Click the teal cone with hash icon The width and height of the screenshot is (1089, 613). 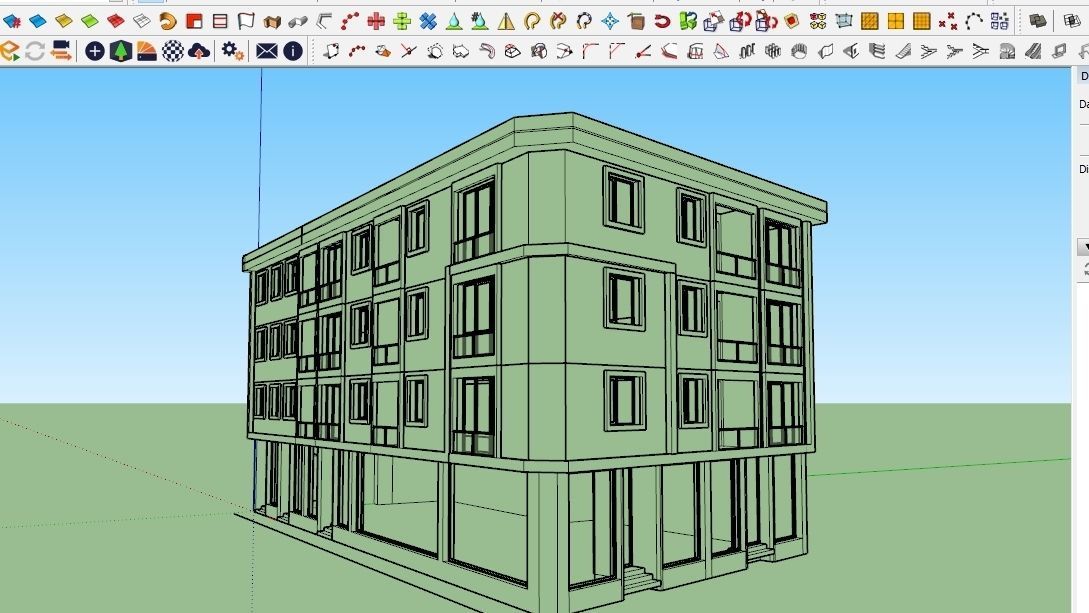pos(480,22)
